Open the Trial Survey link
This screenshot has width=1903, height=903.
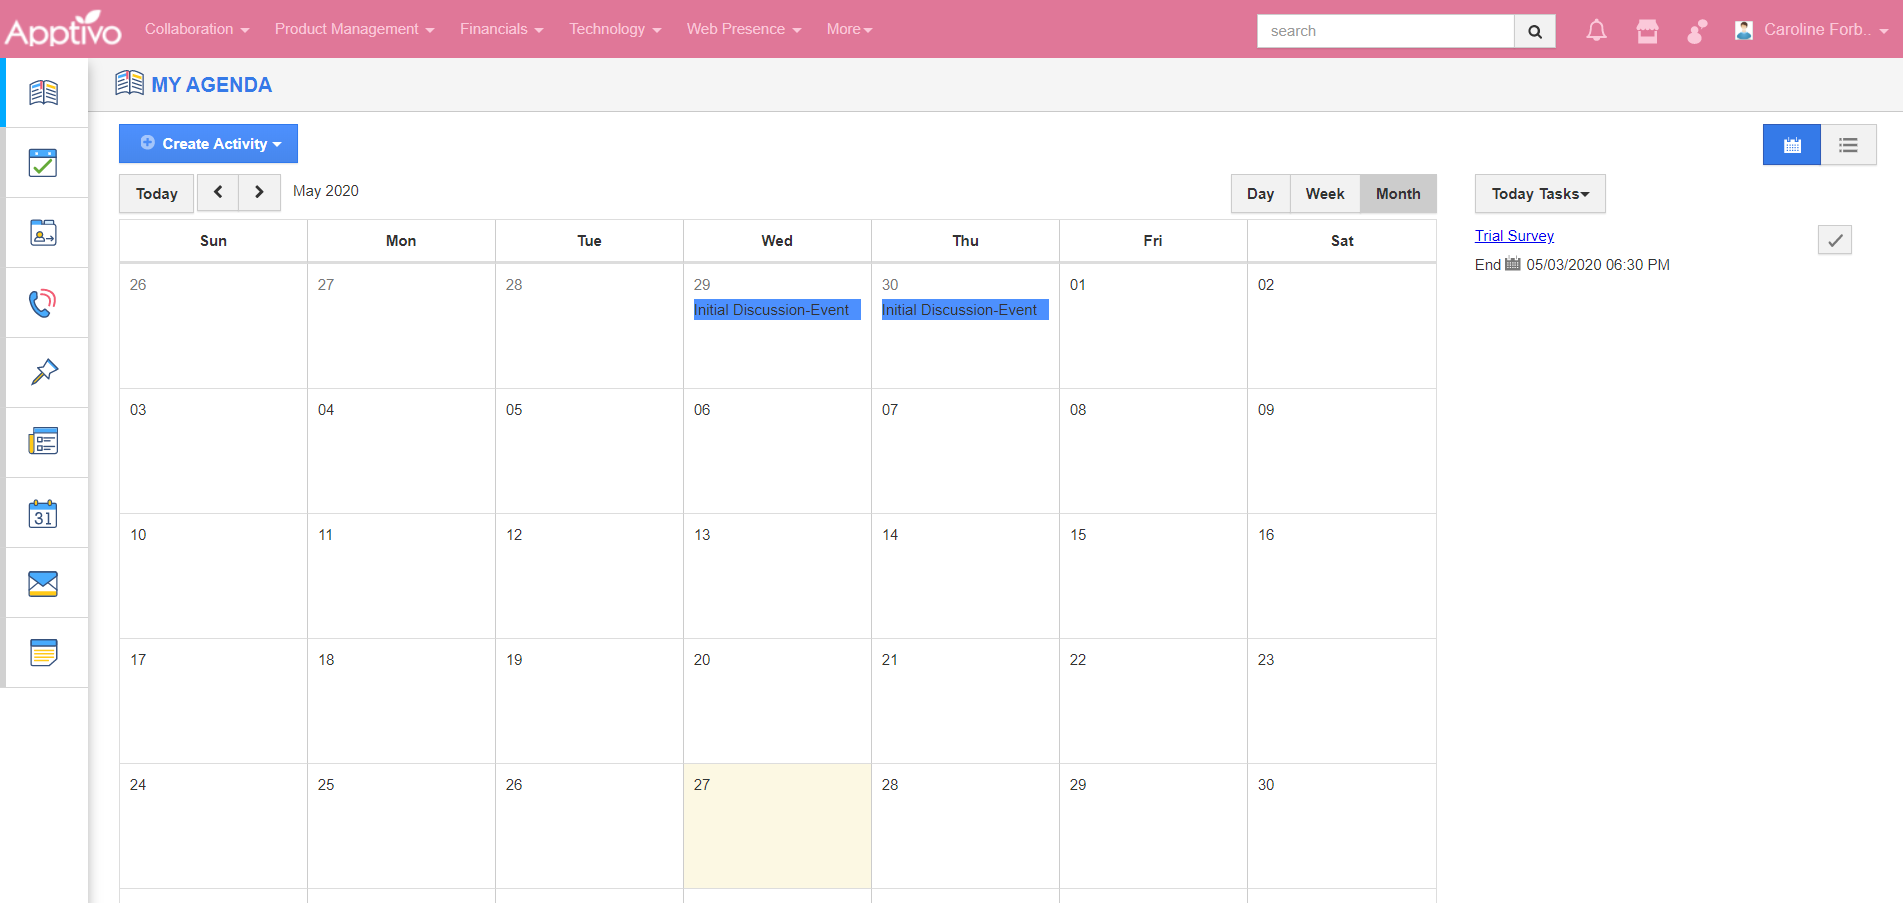[x=1514, y=236]
